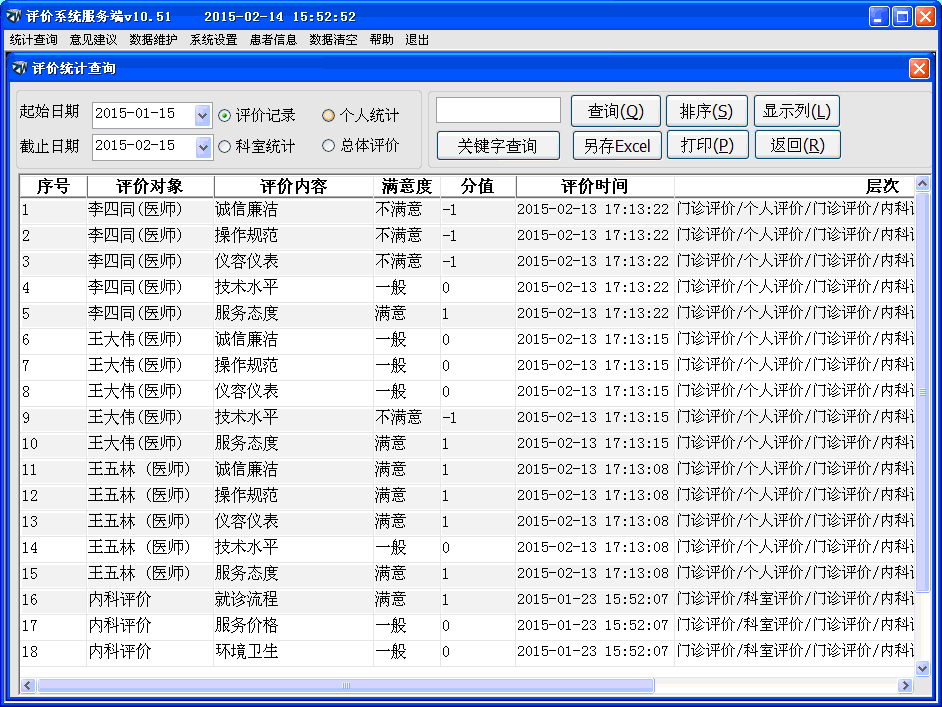This screenshot has width=942, height=707.
Task: Click 环境卫生 in row 18
Action: (x=246, y=651)
